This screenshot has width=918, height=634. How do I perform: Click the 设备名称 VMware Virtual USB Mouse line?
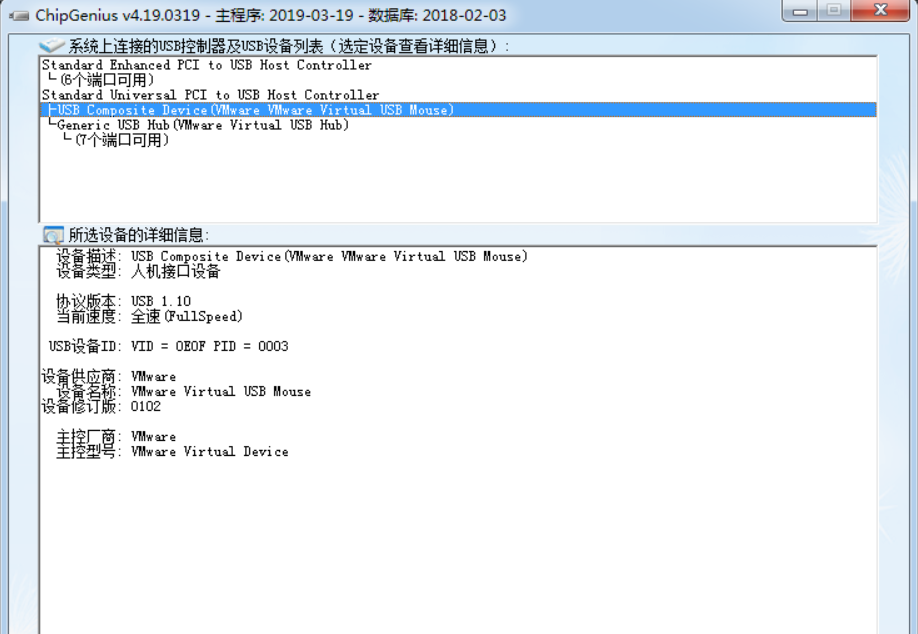coord(183,392)
